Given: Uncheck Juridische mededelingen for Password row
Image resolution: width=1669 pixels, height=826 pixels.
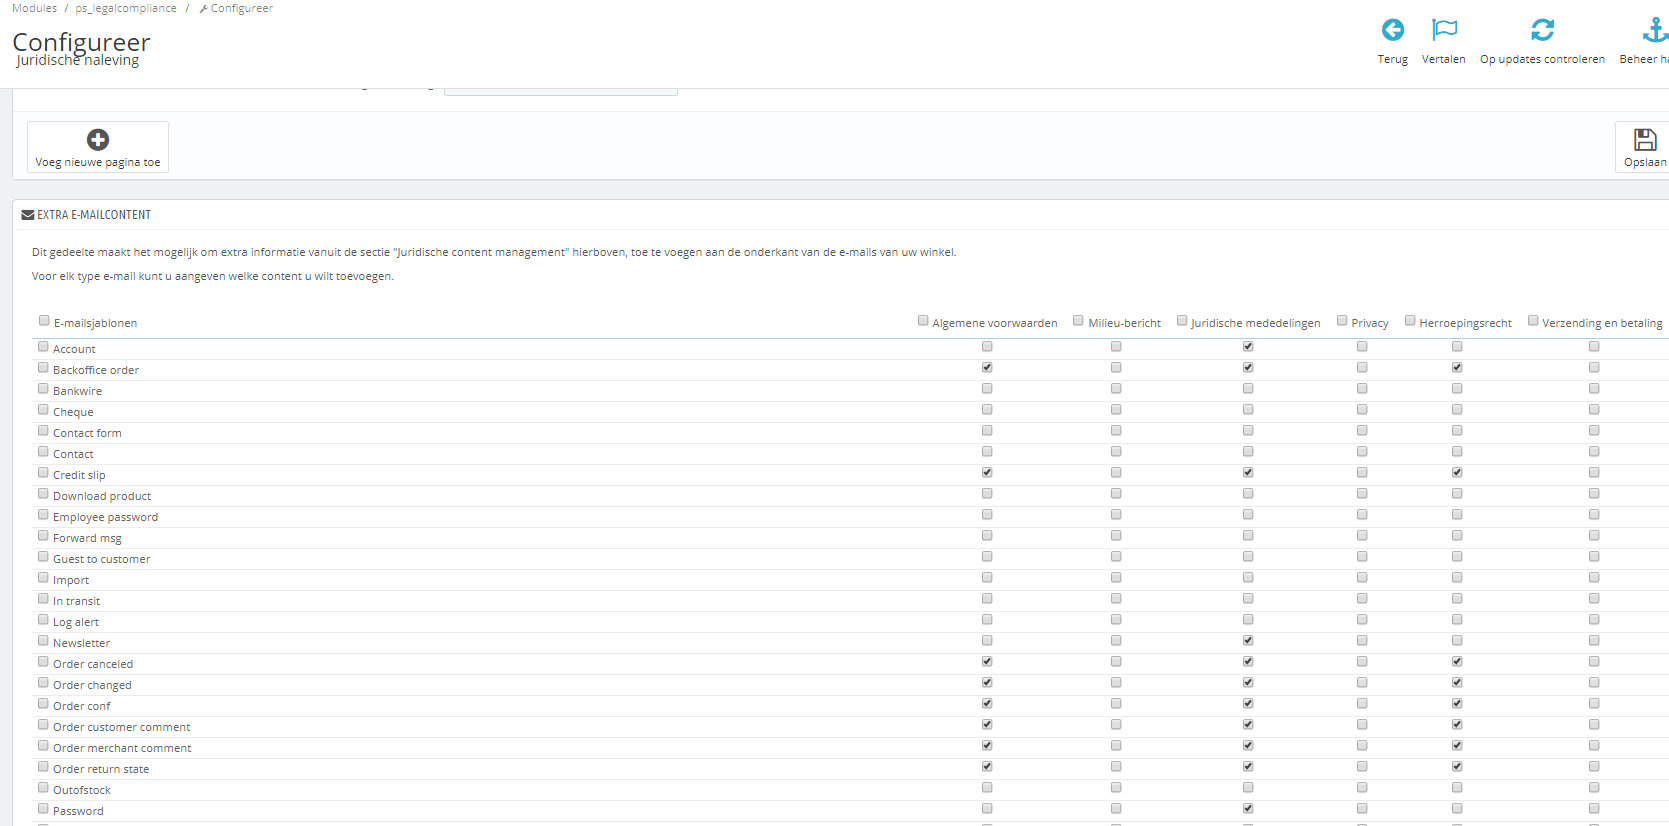Looking at the screenshot, I should [x=1248, y=809].
